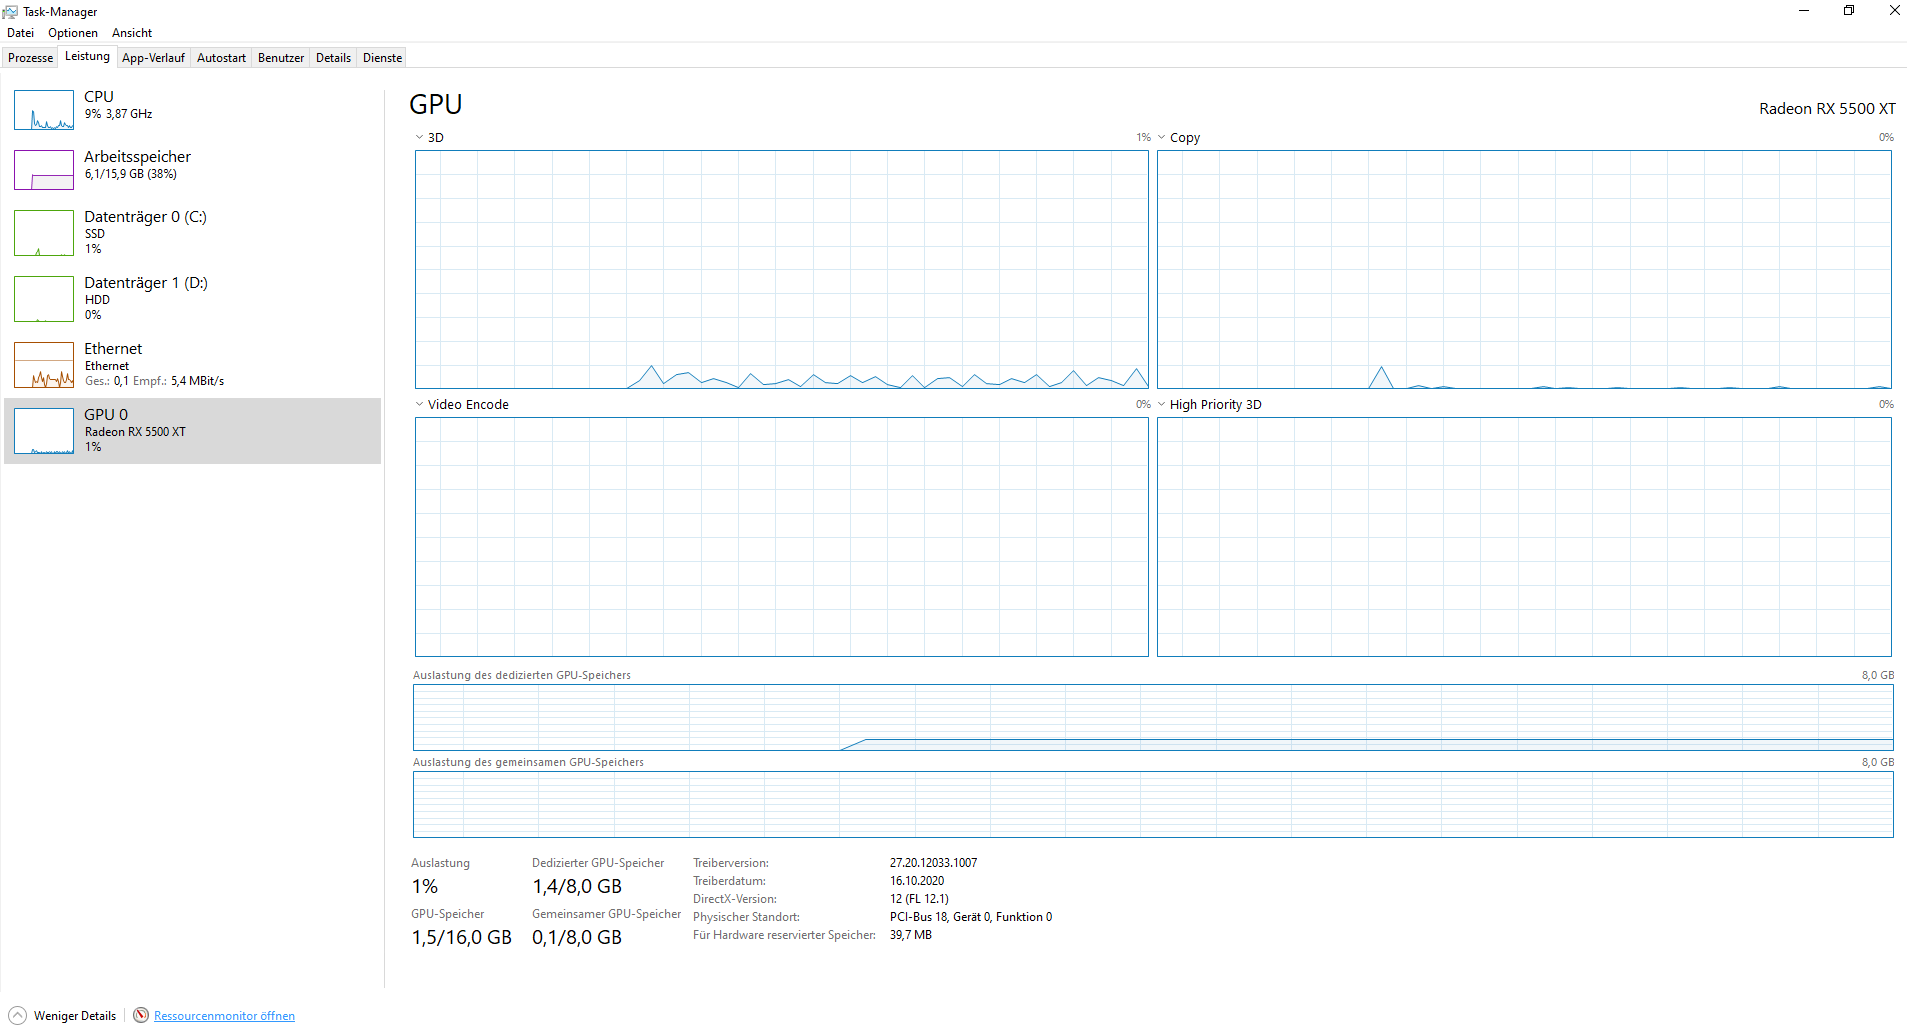This screenshot has height=1034, width=1907.
Task: Open the Ansicht menu
Action: click(131, 32)
